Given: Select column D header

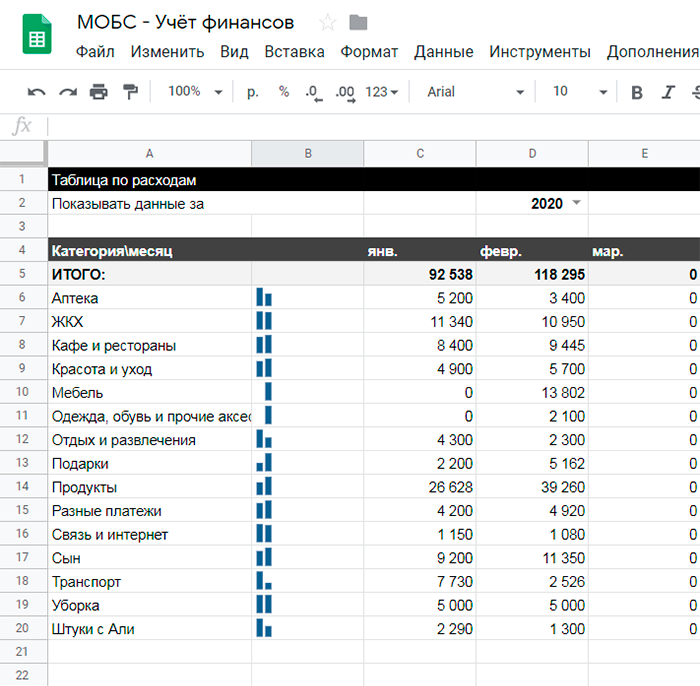Looking at the screenshot, I should pyautogui.click(x=532, y=154).
